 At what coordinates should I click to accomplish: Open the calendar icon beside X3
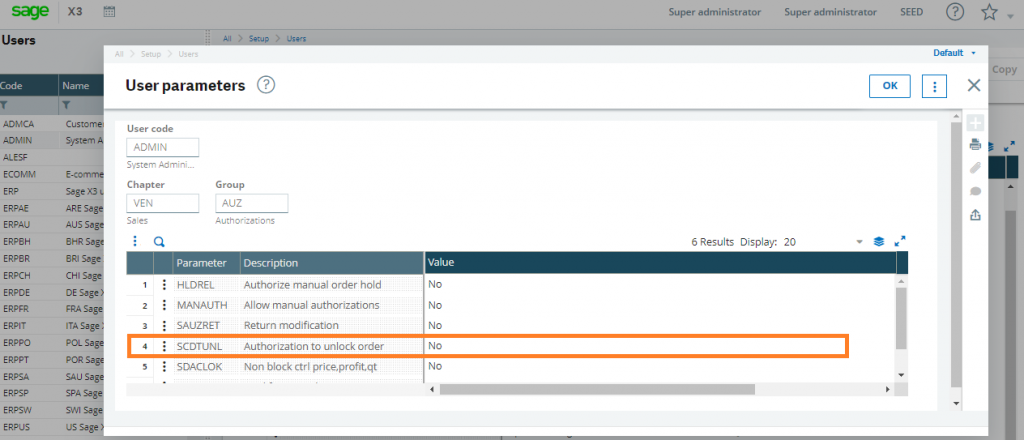point(109,12)
